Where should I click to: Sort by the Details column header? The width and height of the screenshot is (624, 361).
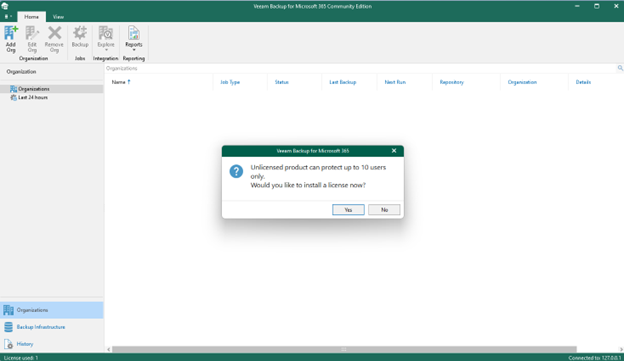(x=583, y=82)
